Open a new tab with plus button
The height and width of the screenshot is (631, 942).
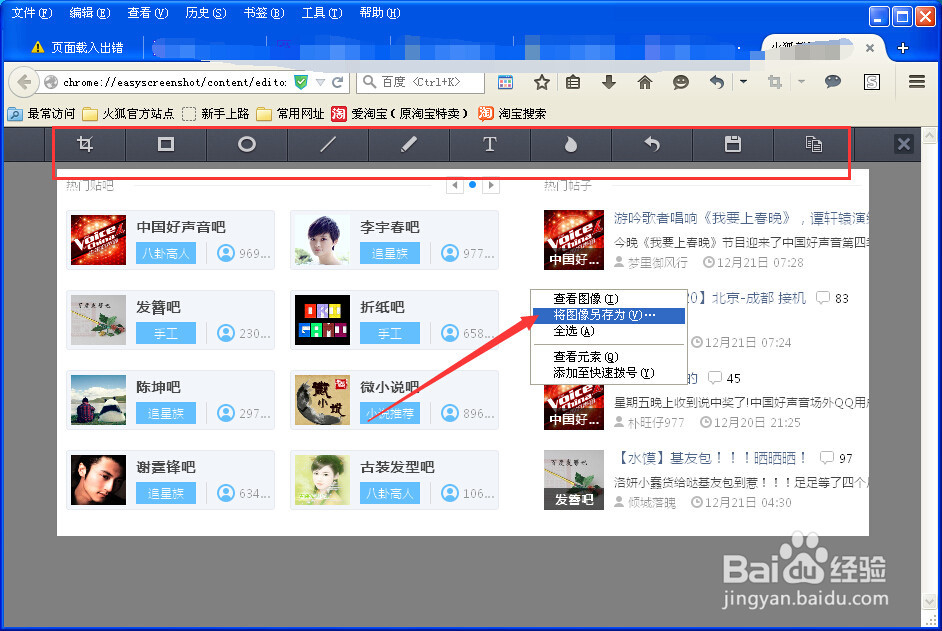(x=902, y=48)
